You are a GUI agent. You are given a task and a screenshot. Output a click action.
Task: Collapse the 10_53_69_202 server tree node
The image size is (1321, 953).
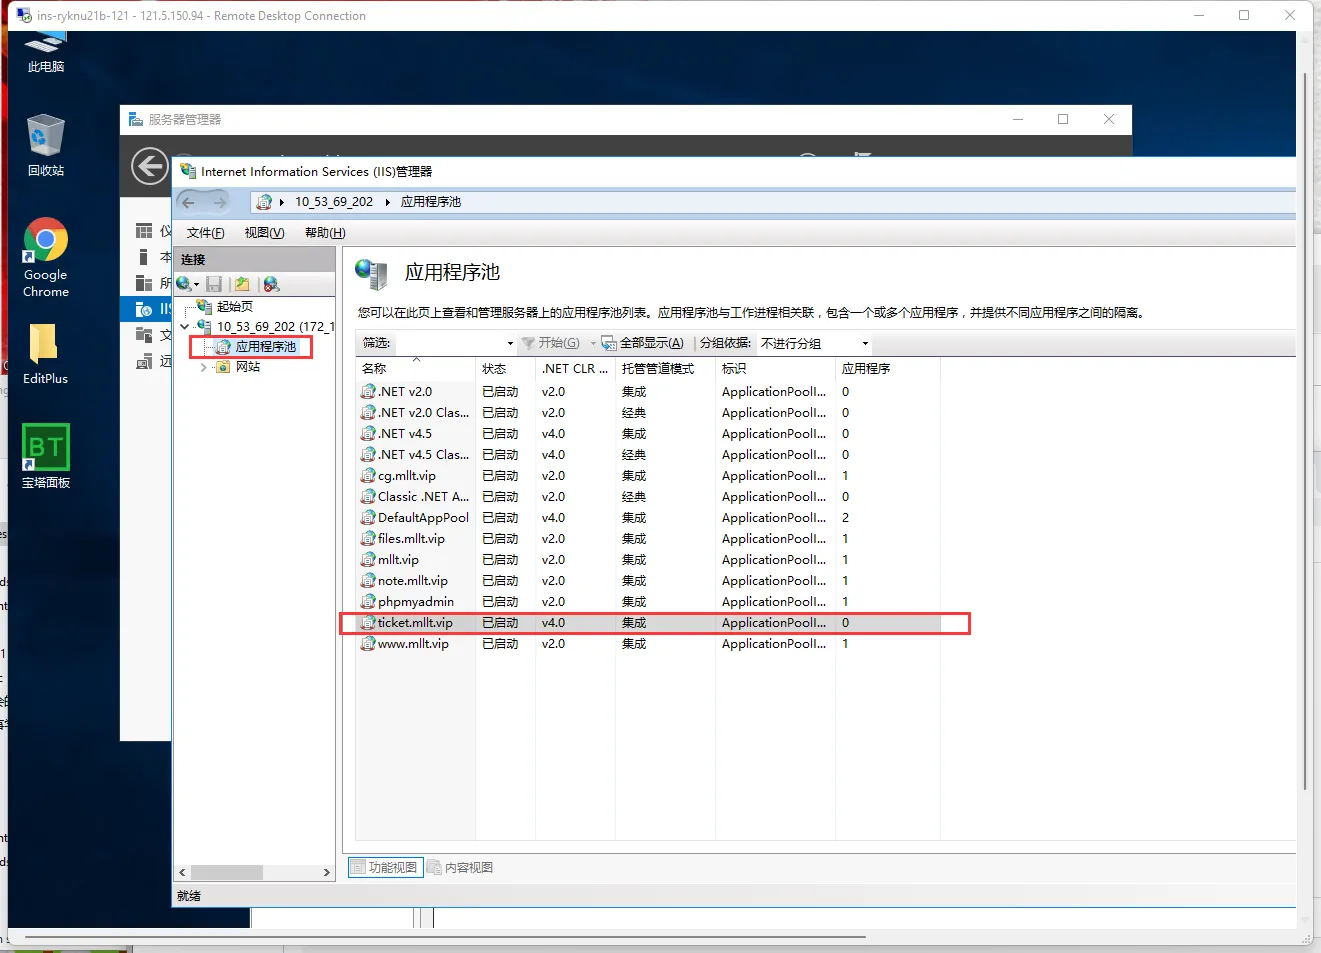click(185, 327)
